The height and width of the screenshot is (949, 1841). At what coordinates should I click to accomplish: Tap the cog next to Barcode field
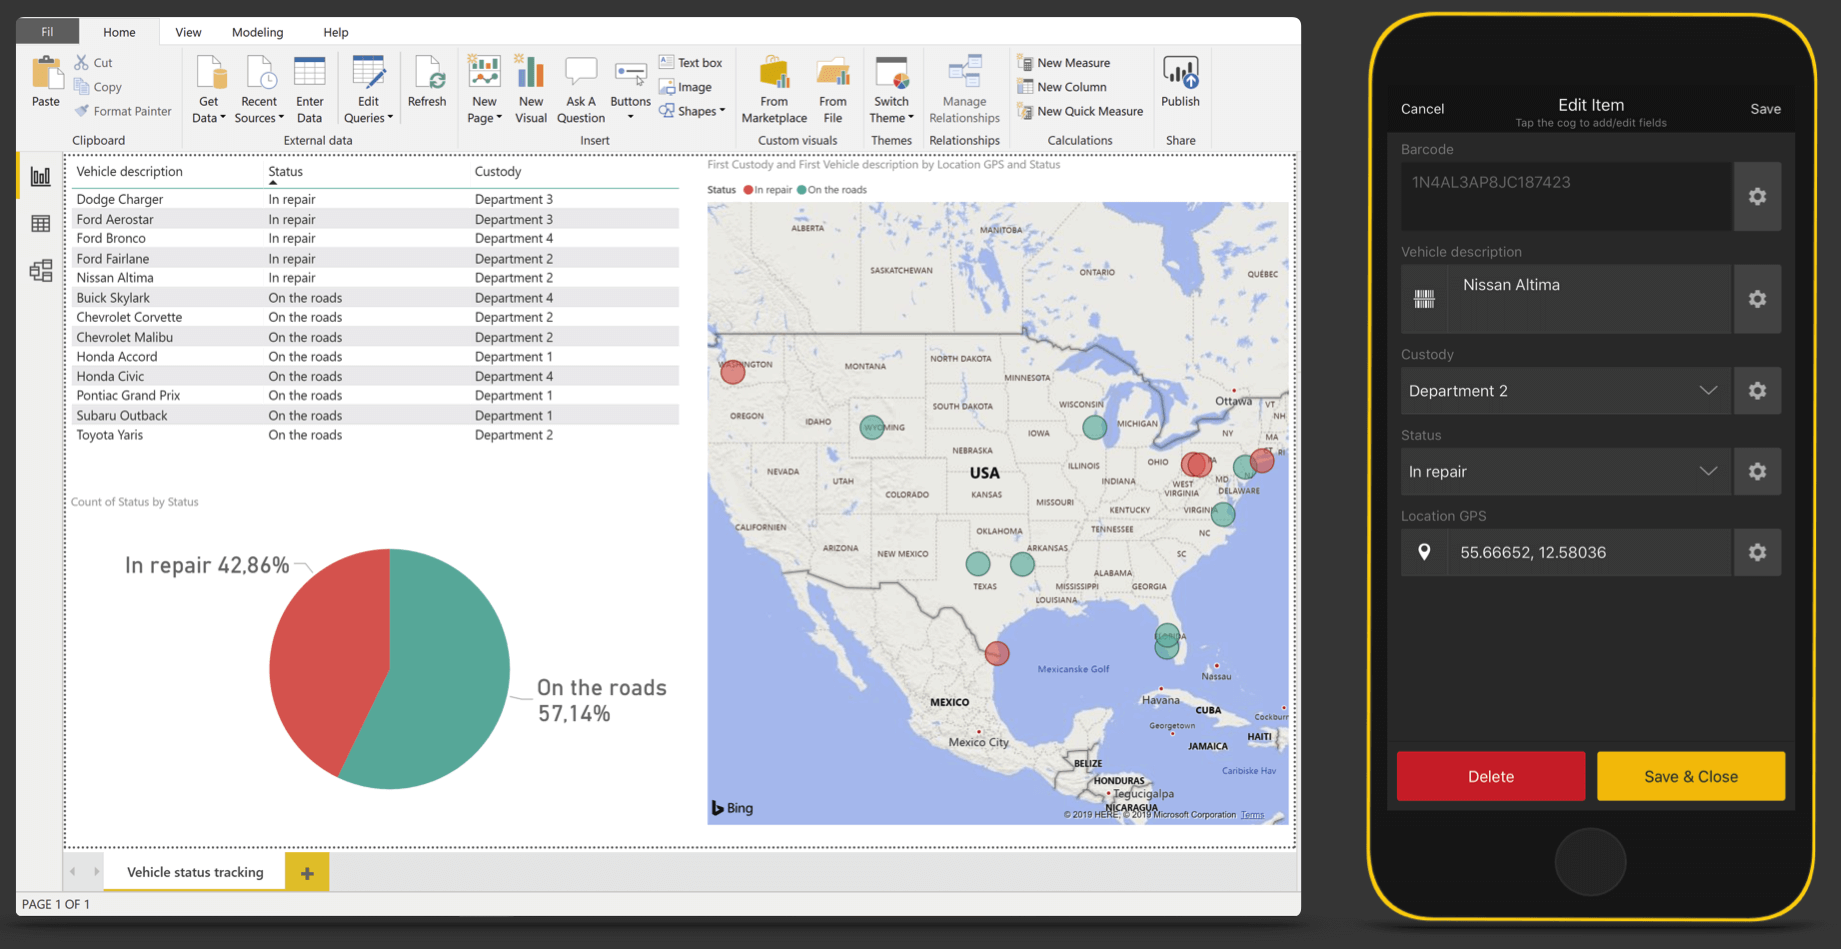pos(1757,197)
